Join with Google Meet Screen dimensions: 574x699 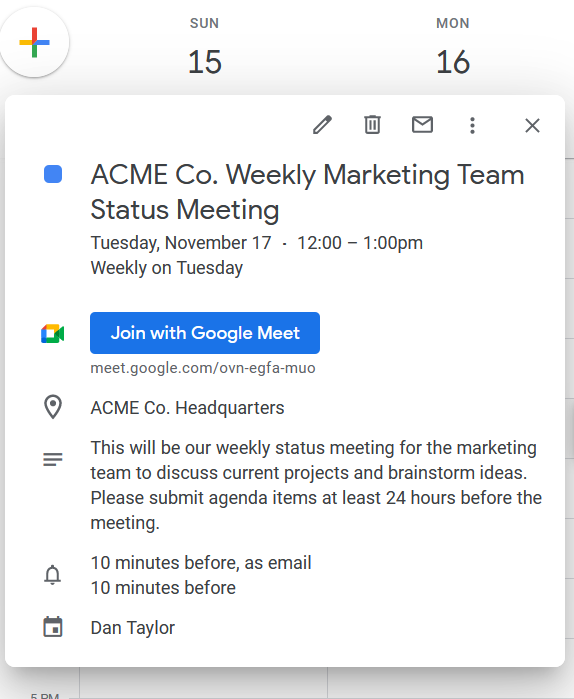click(205, 333)
